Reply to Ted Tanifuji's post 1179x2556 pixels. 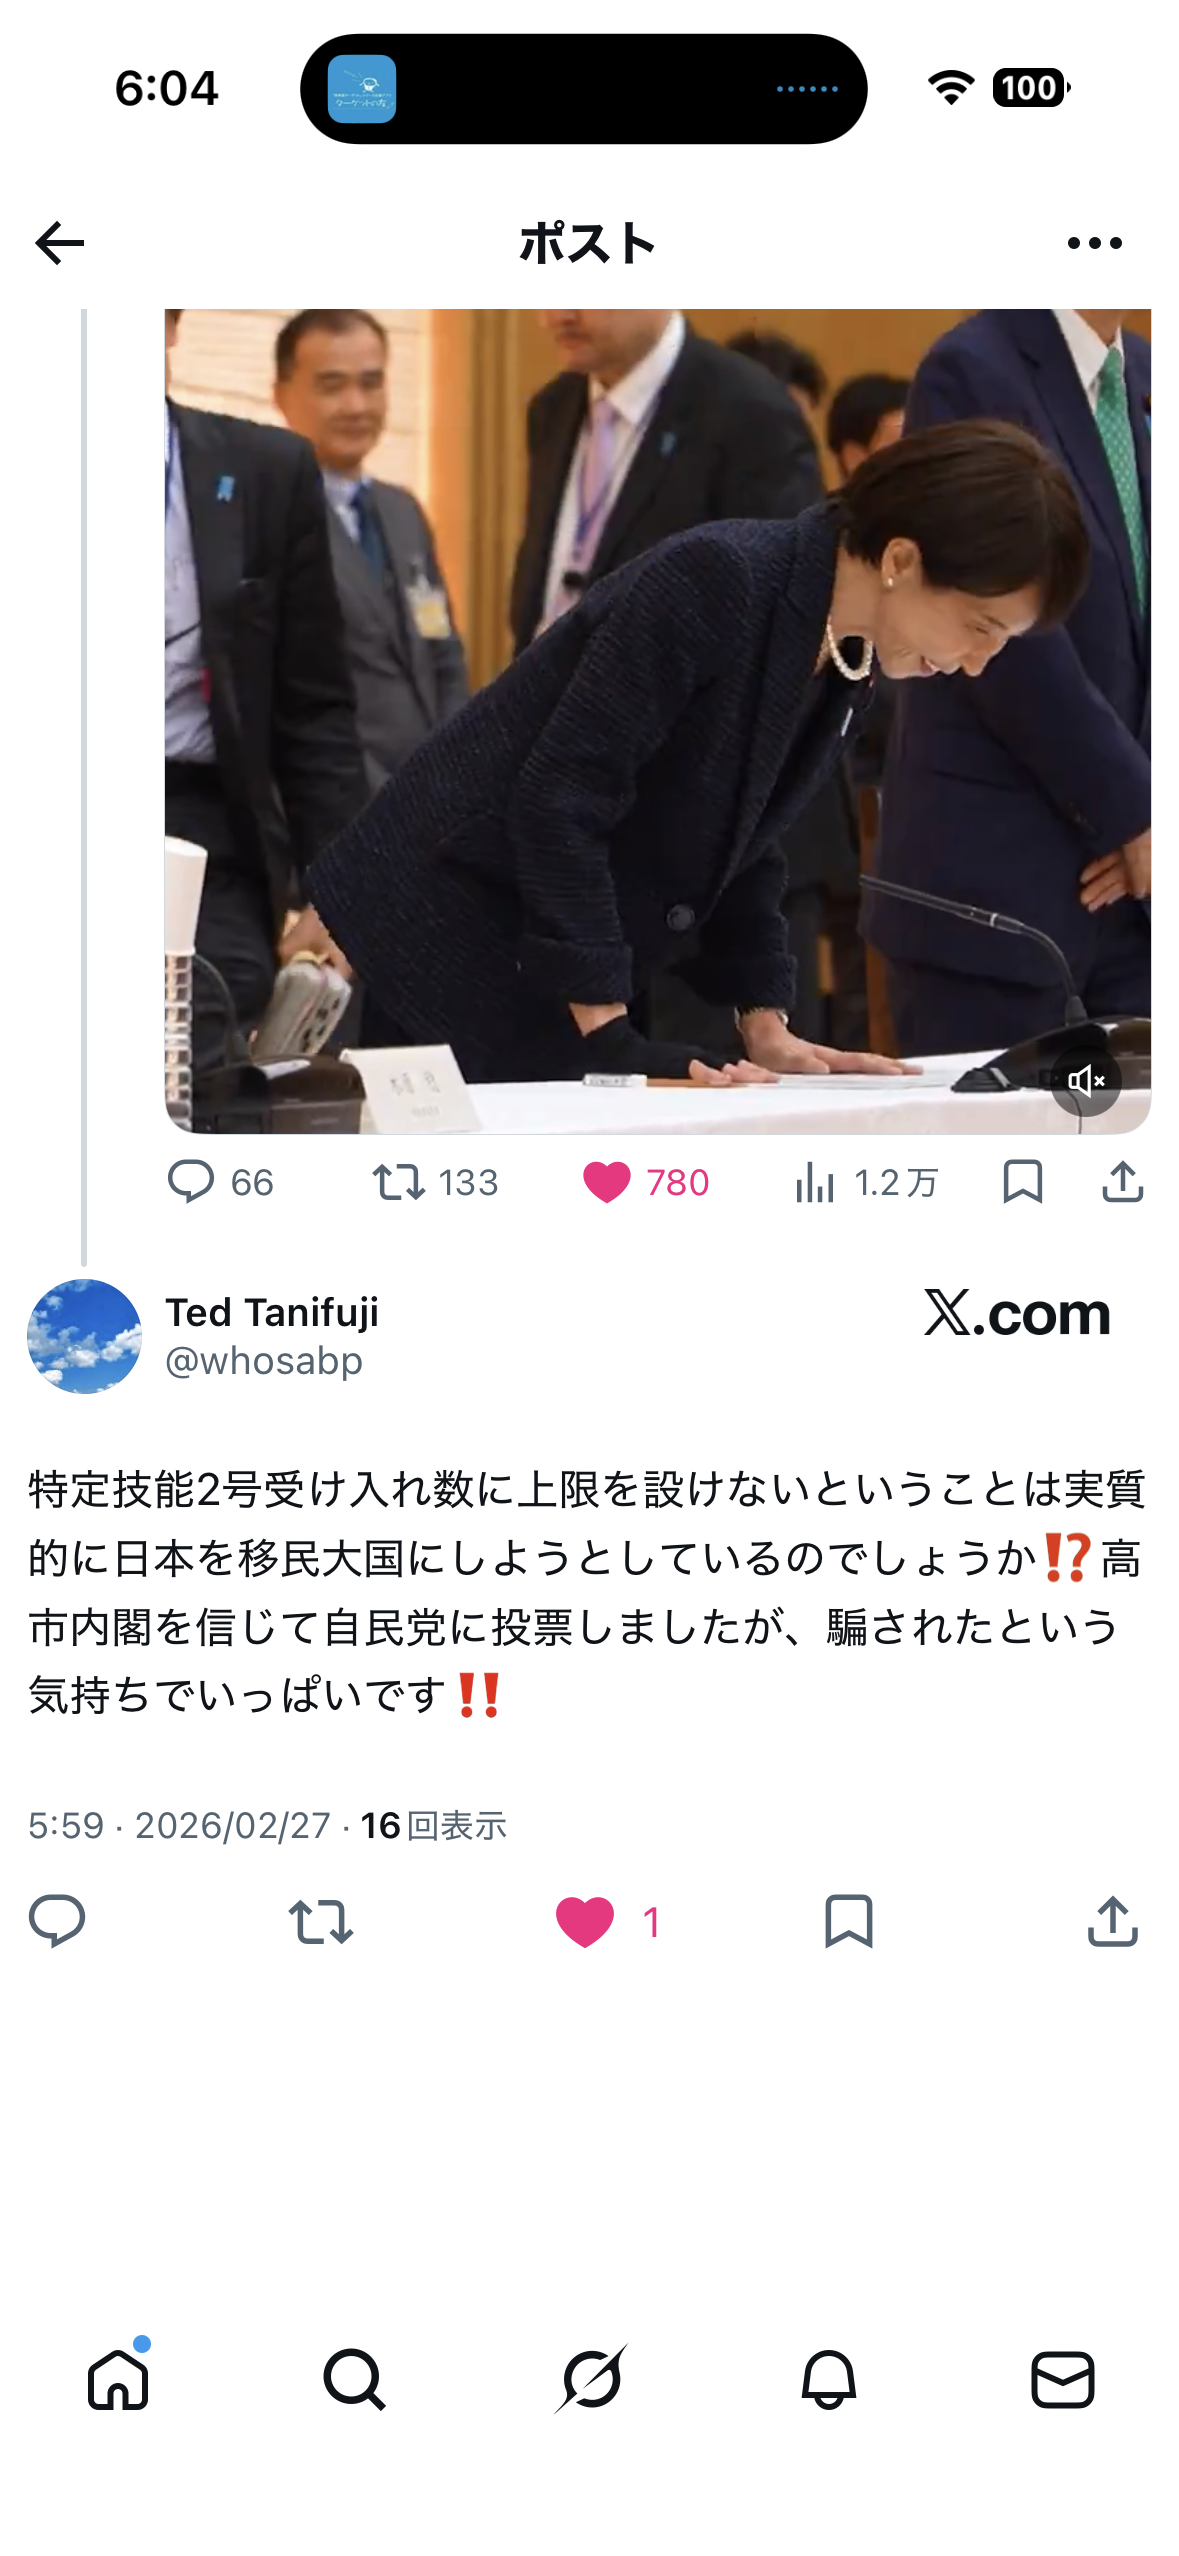point(57,1921)
